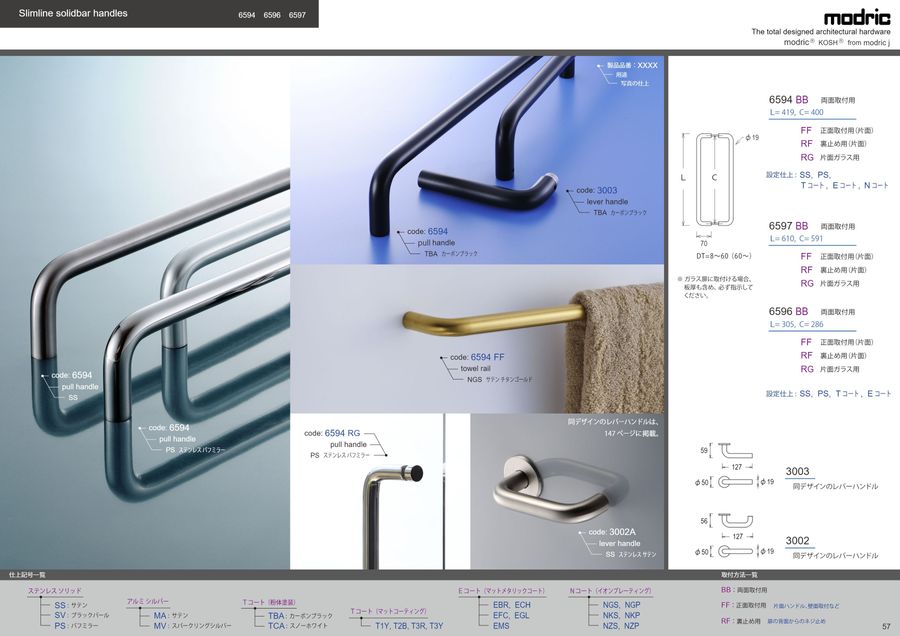Click the modric logo

coord(857,17)
